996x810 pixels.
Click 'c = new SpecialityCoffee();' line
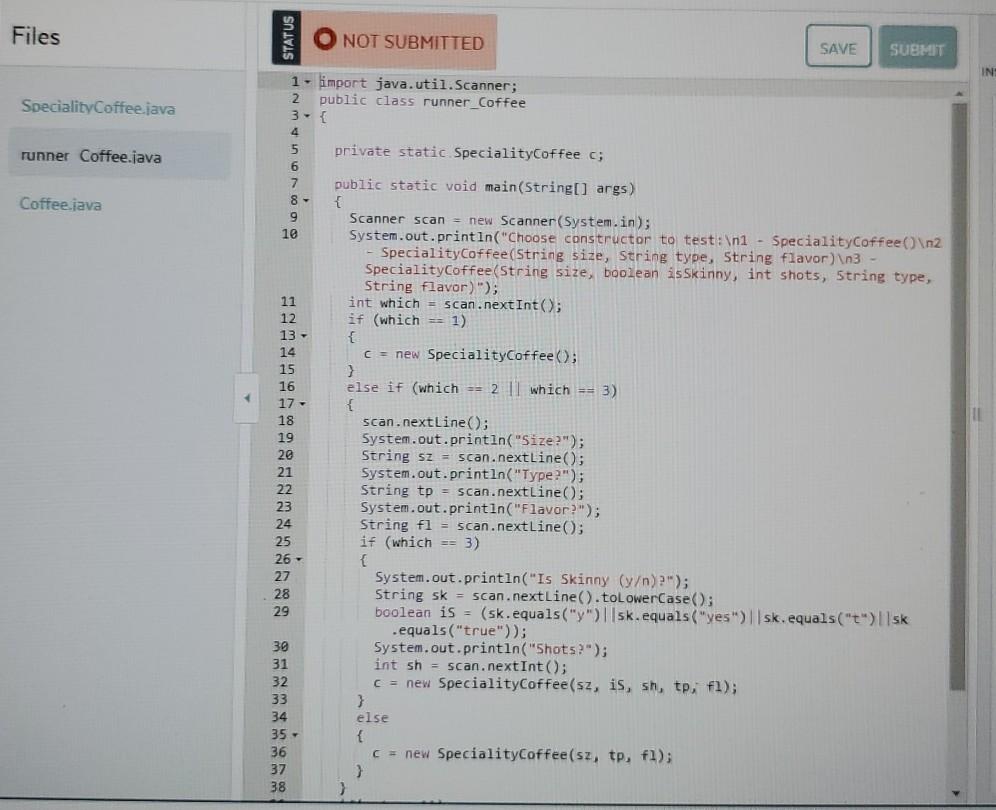click(x=471, y=354)
